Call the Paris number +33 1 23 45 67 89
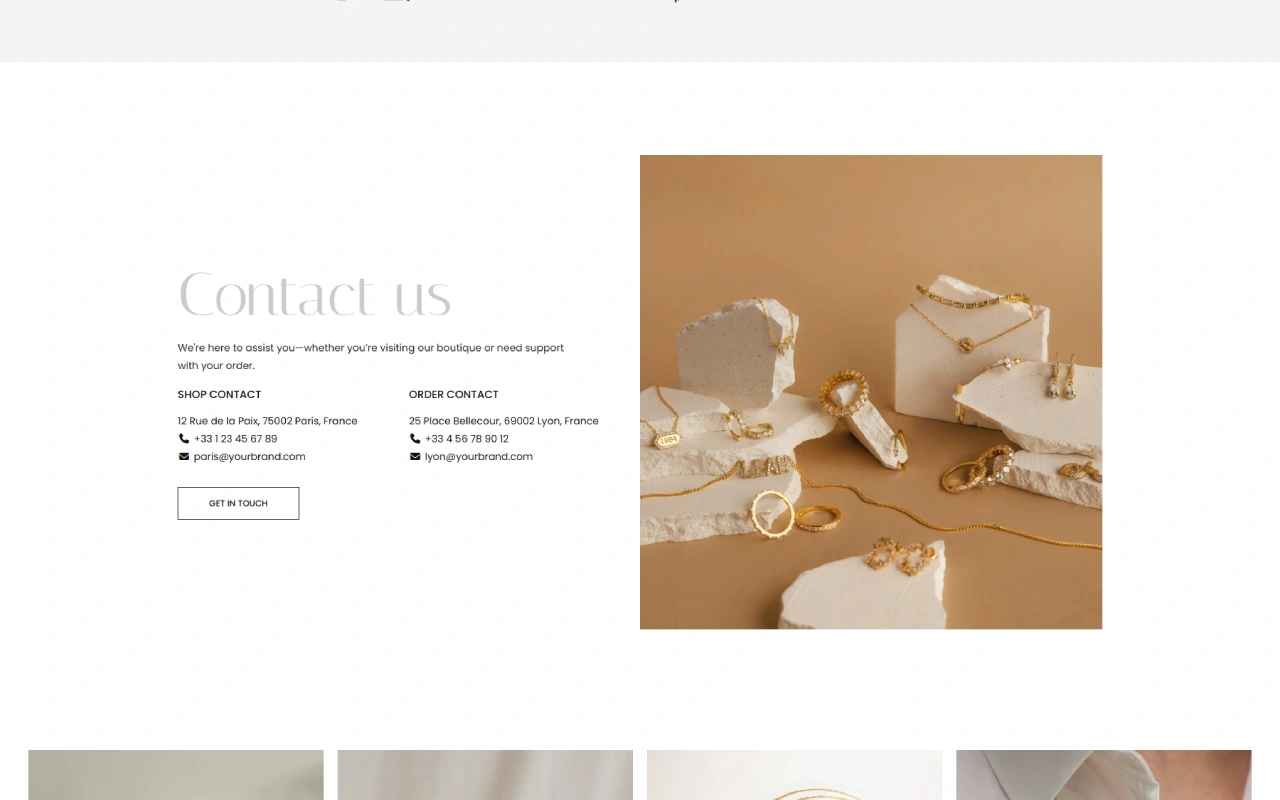The width and height of the screenshot is (1280, 800). 236,439
